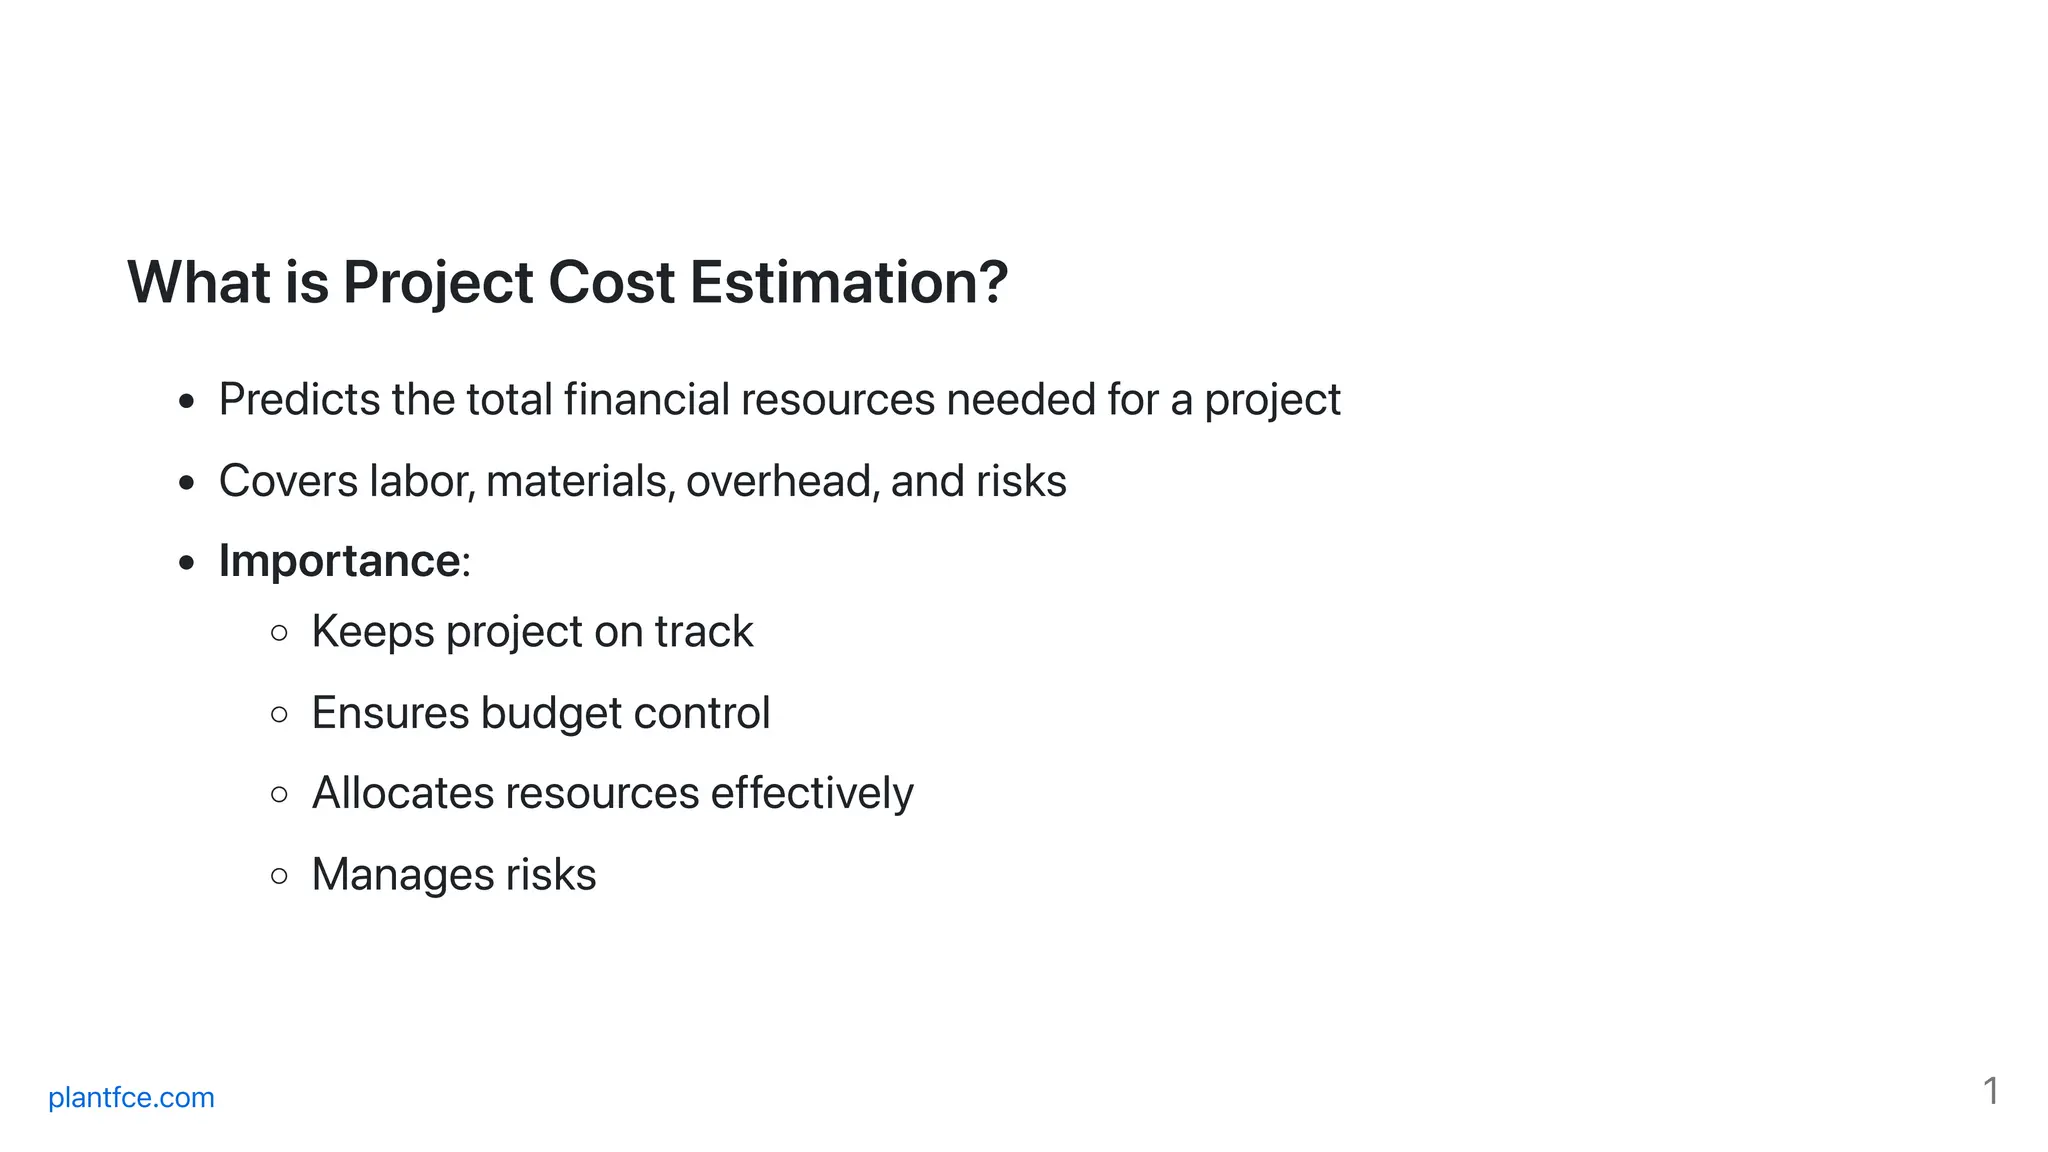Click the filled bullet dot before 'Predicts'
The width and height of the screenshot is (2048, 1152).
point(186,403)
